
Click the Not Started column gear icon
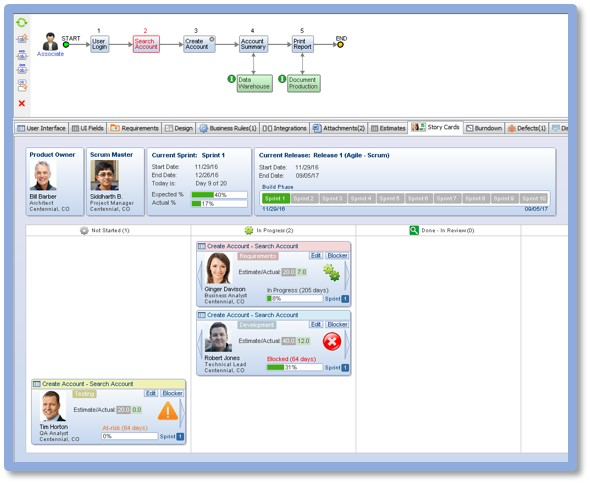84,230
